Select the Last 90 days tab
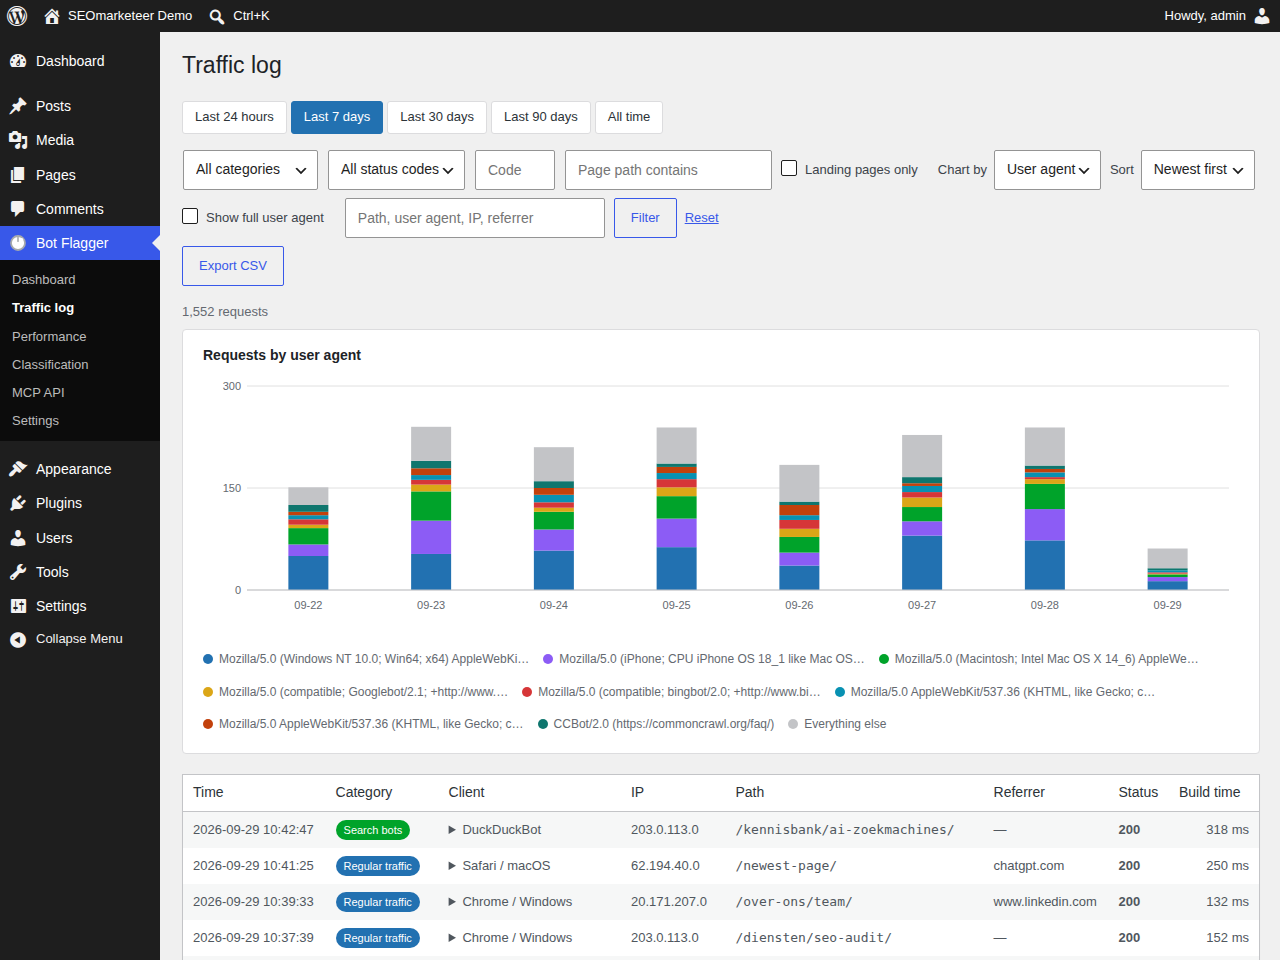 click(541, 117)
